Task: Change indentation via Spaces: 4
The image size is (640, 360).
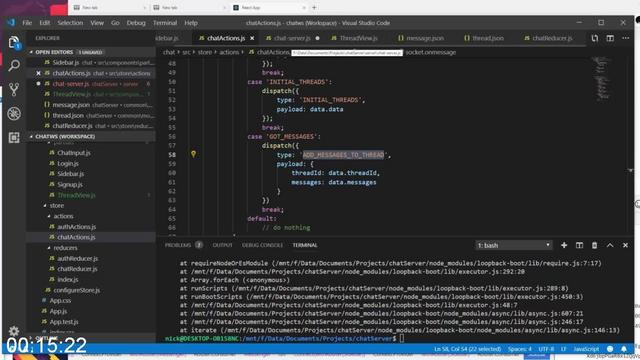Action: [x=520, y=349]
